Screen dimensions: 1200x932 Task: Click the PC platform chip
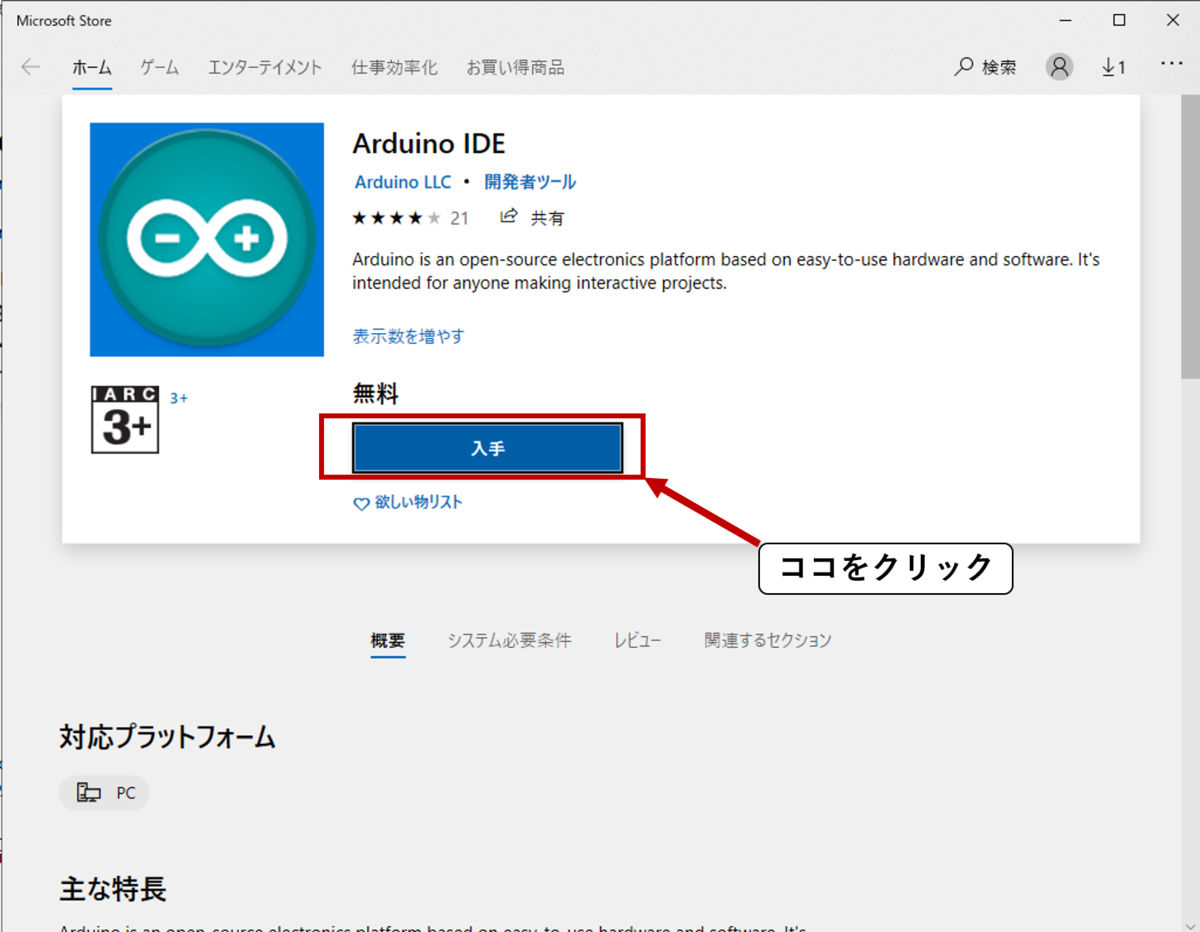[x=104, y=793]
